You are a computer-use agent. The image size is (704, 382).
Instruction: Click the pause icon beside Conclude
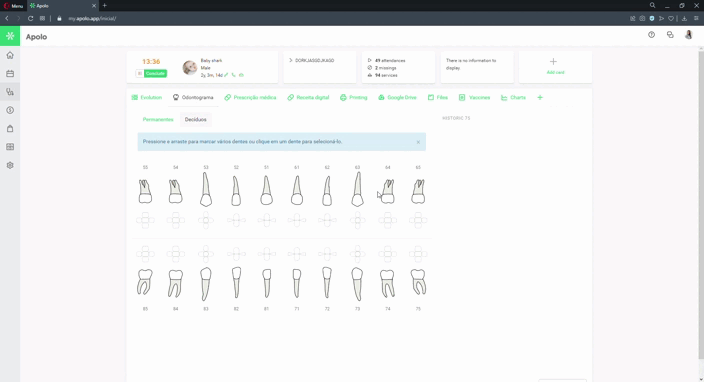(140, 73)
